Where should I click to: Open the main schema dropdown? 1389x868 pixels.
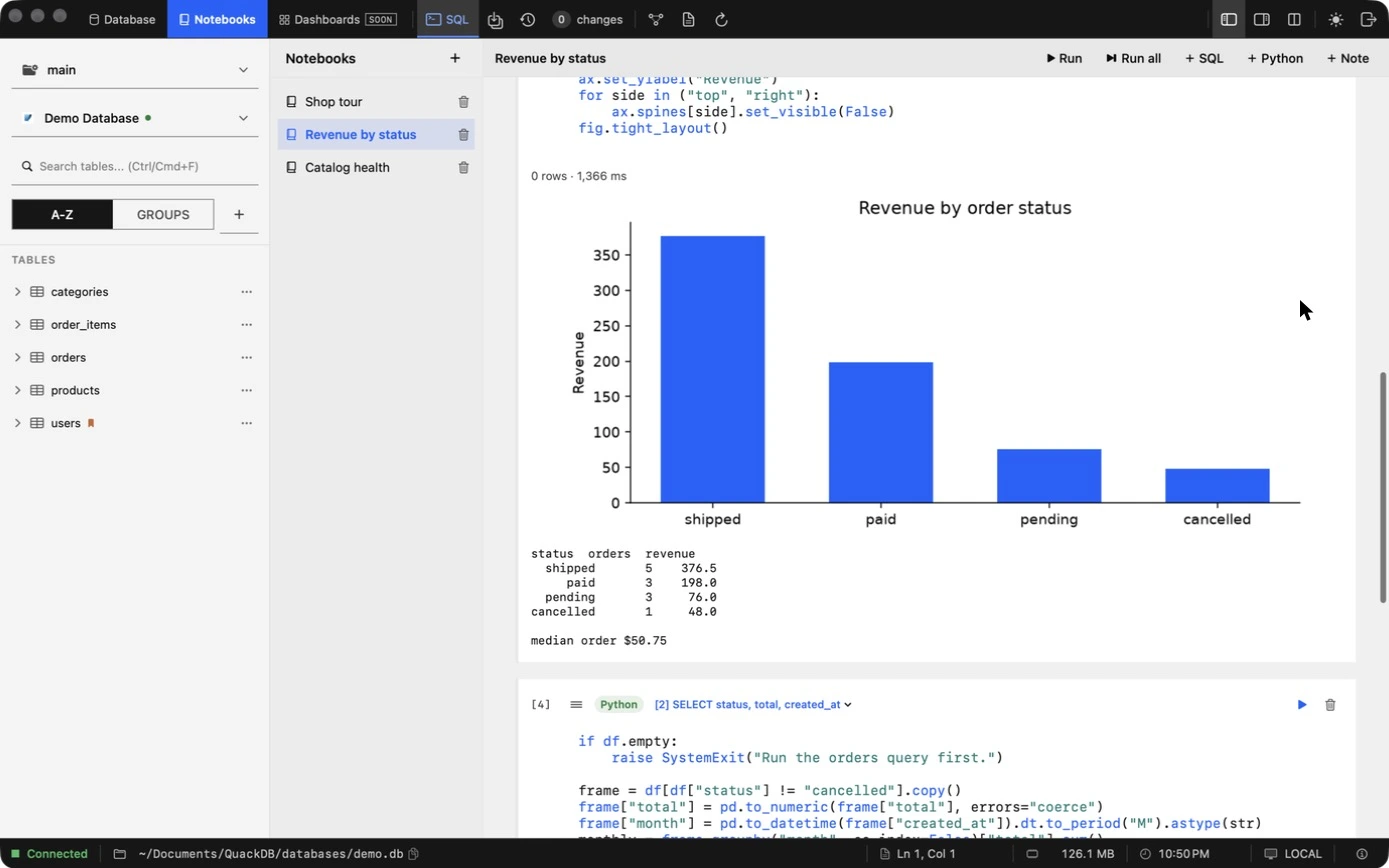point(135,70)
